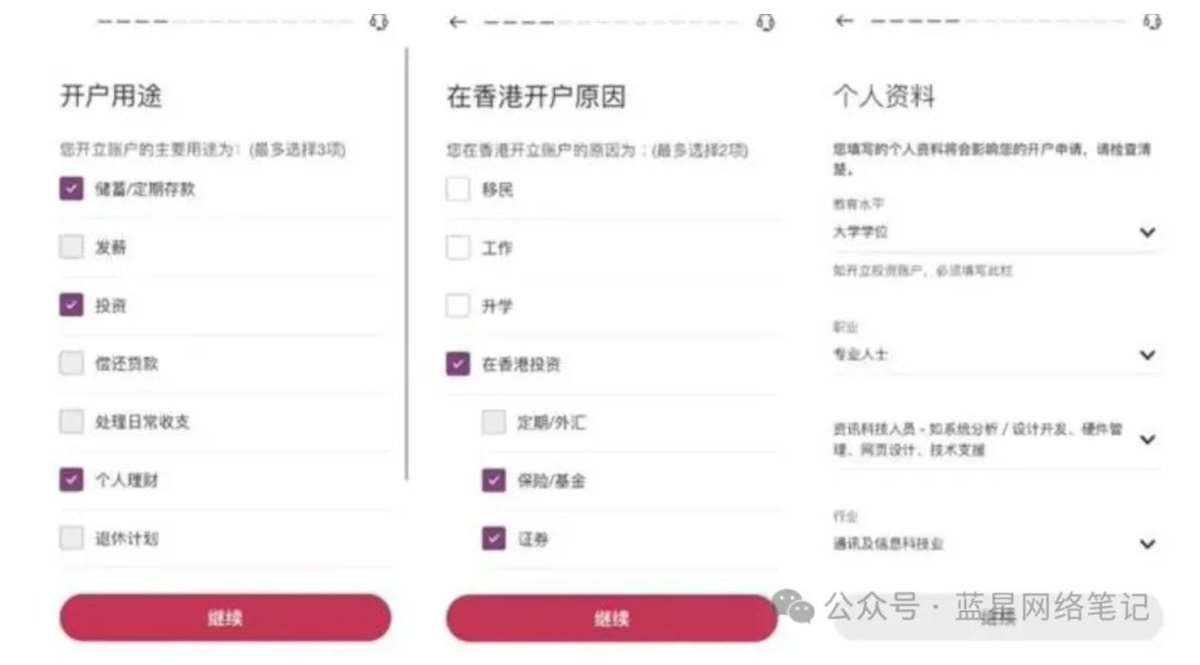This screenshot has width=1200, height=665.
Task: Open the 教育水平 dropdown showing 大学学位
Action: pyautogui.click(x=1147, y=232)
